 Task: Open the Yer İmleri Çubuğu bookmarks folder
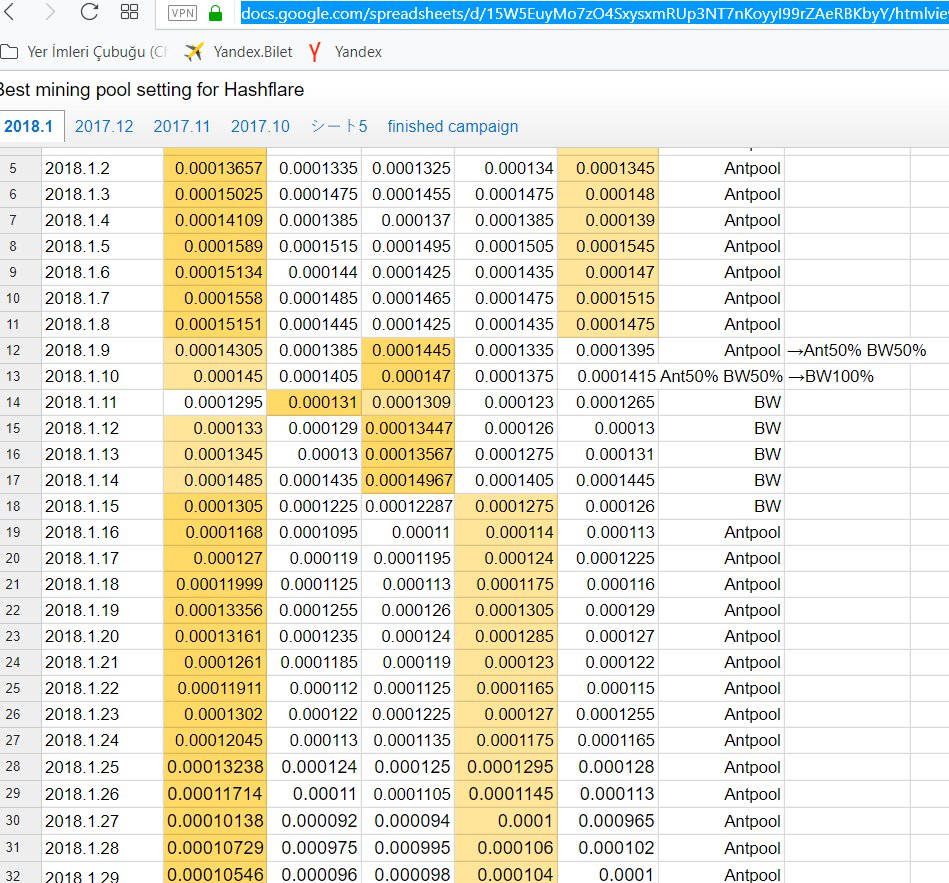coord(84,52)
